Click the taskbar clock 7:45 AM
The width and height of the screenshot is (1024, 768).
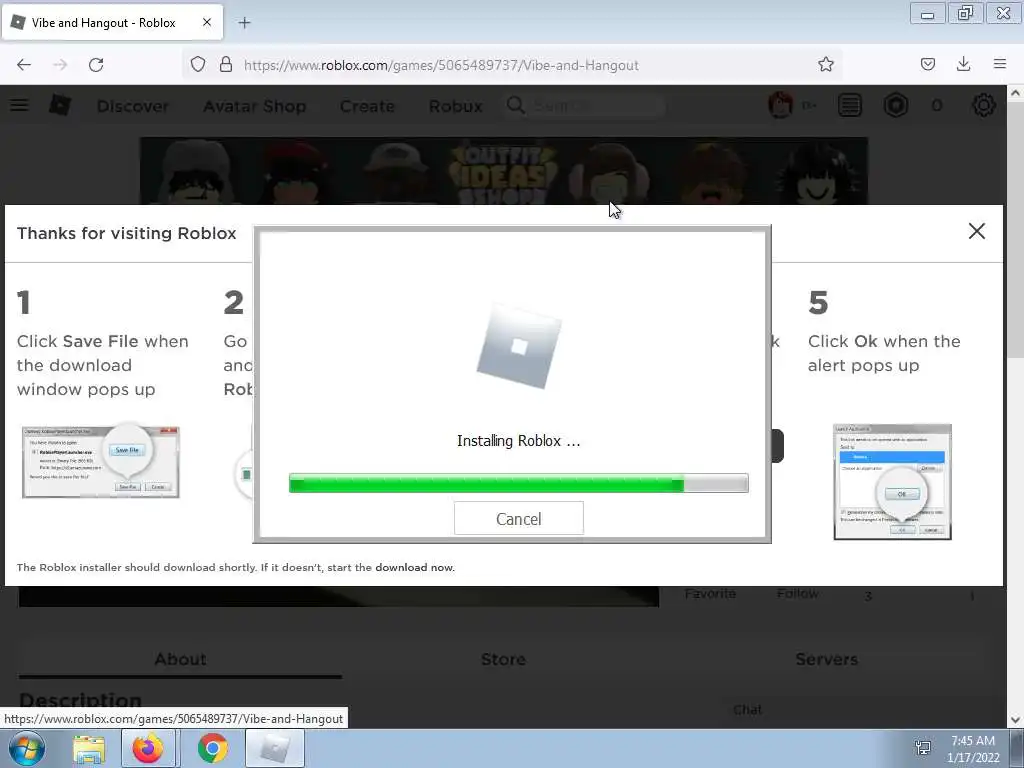click(973, 741)
